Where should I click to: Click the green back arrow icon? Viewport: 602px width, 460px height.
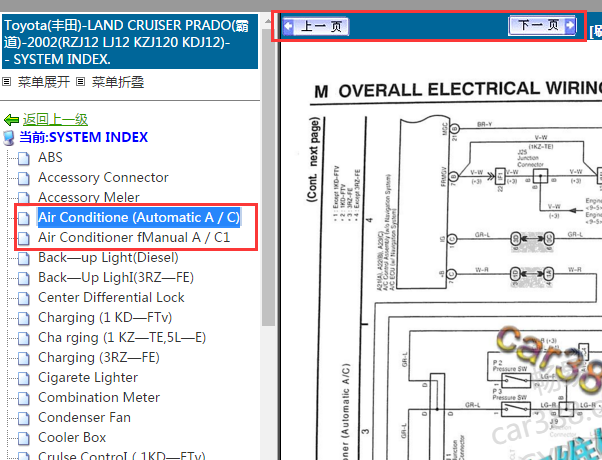(11, 120)
